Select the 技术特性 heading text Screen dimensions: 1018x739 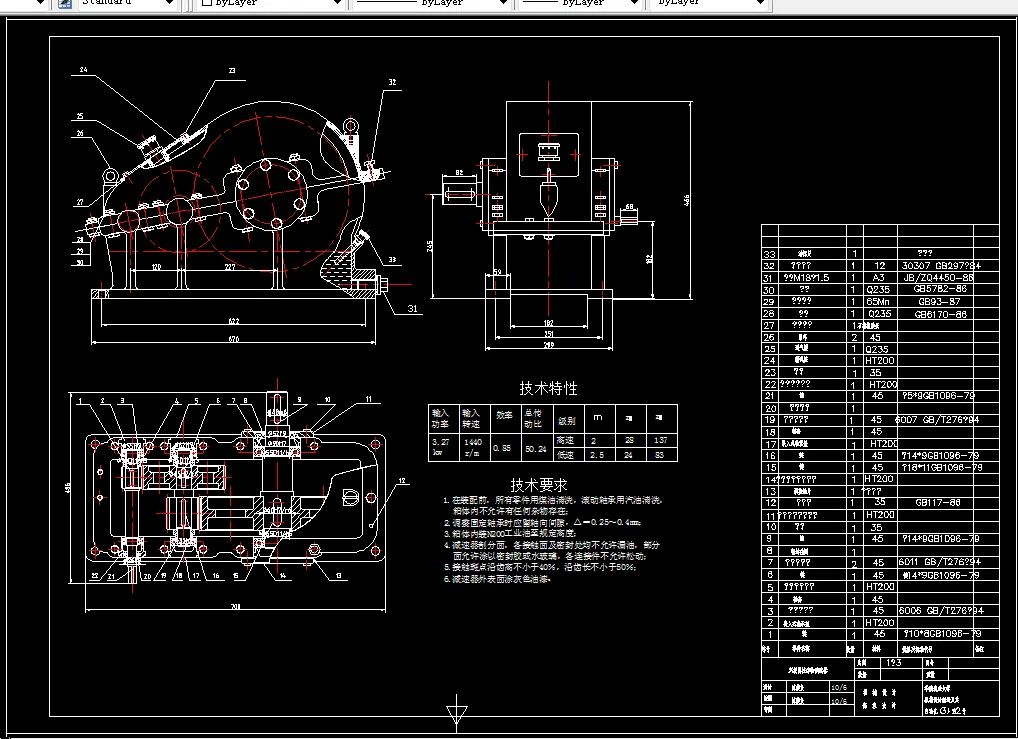(x=548, y=388)
